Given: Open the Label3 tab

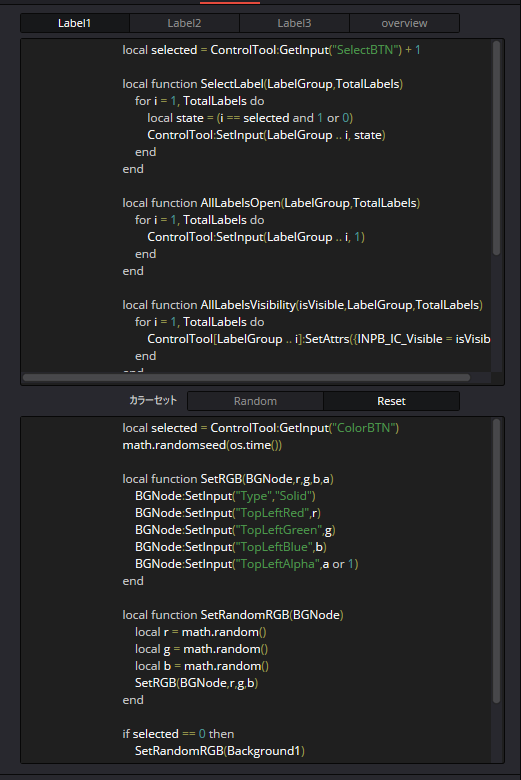Looking at the screenshot, I should (x=294, y=23).
